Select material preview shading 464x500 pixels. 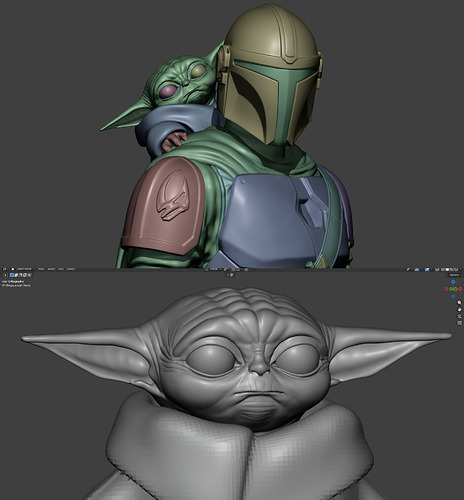click(x=451, y=270)
